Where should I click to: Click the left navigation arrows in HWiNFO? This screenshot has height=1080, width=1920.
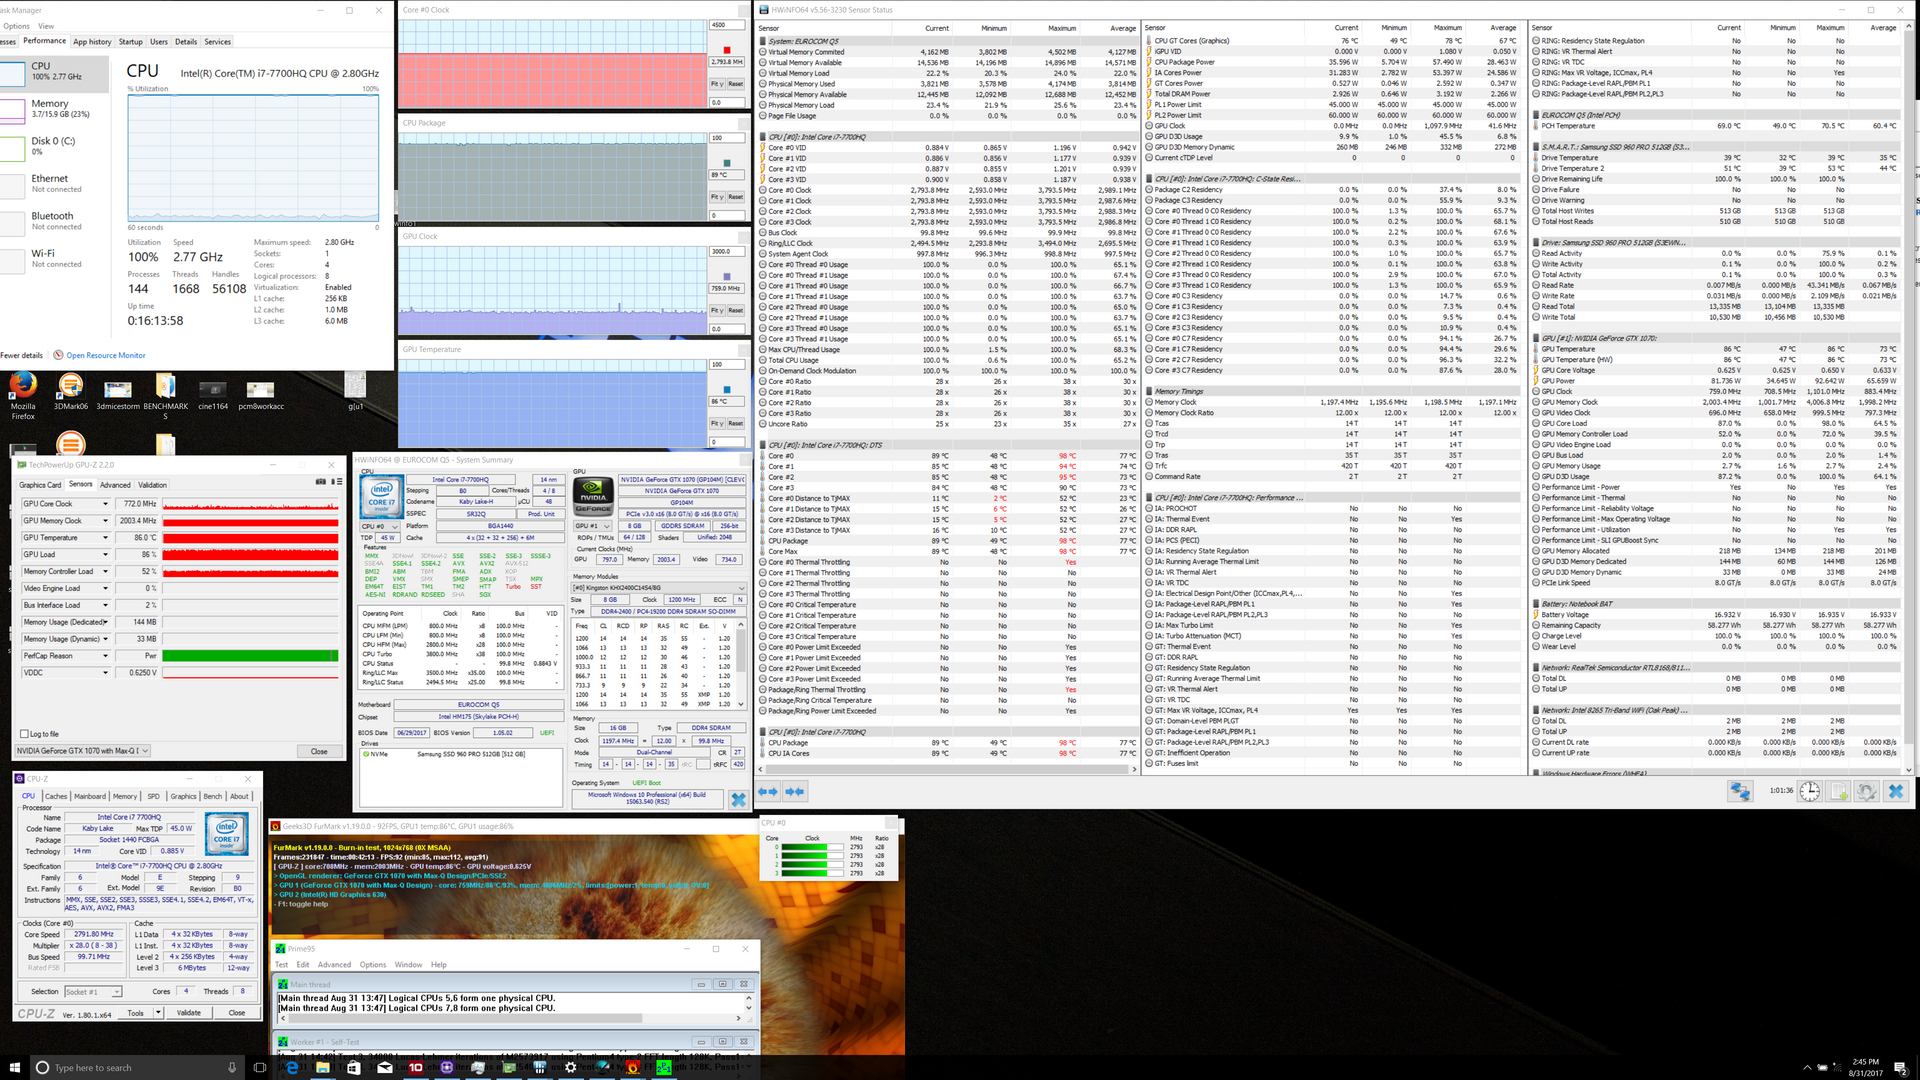[768, 791]
